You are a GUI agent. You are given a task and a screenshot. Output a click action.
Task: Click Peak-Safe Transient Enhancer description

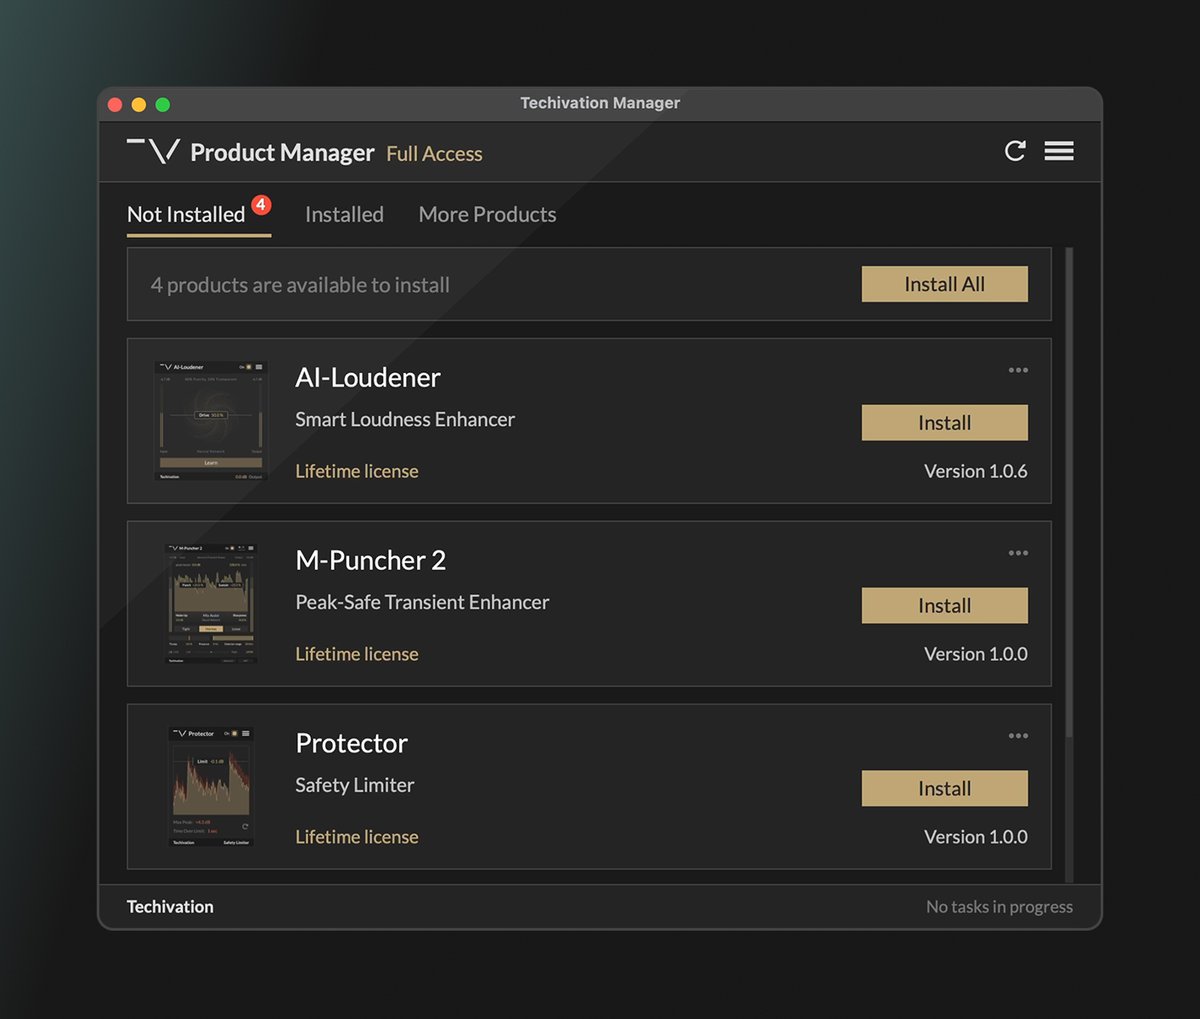click(422, 602)
